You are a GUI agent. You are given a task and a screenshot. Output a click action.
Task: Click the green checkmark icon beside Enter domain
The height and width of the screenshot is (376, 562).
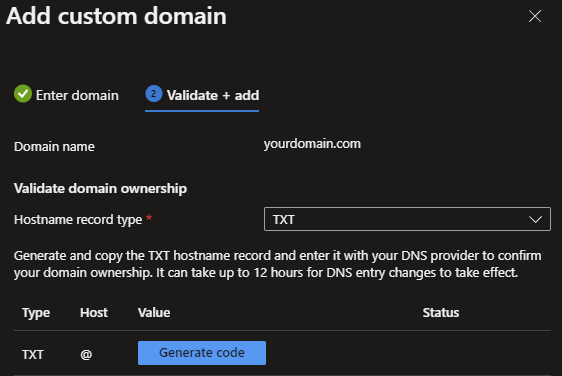(23, 94)
